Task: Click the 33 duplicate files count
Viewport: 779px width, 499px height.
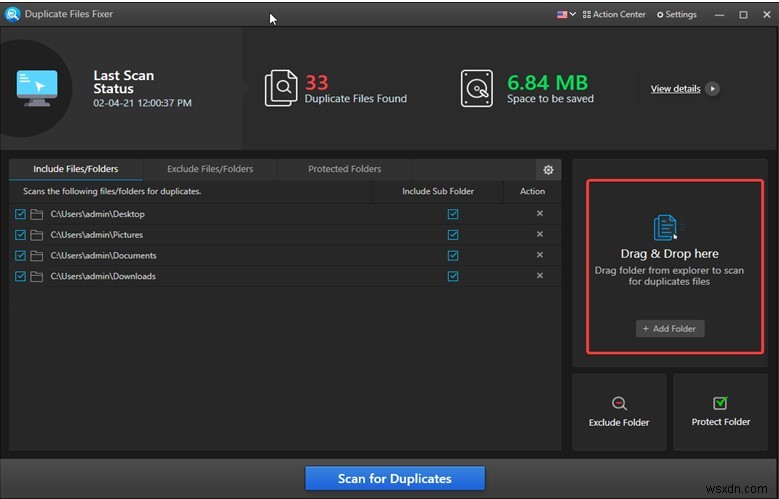Action: pyautogui.click(x=316, y=83)
